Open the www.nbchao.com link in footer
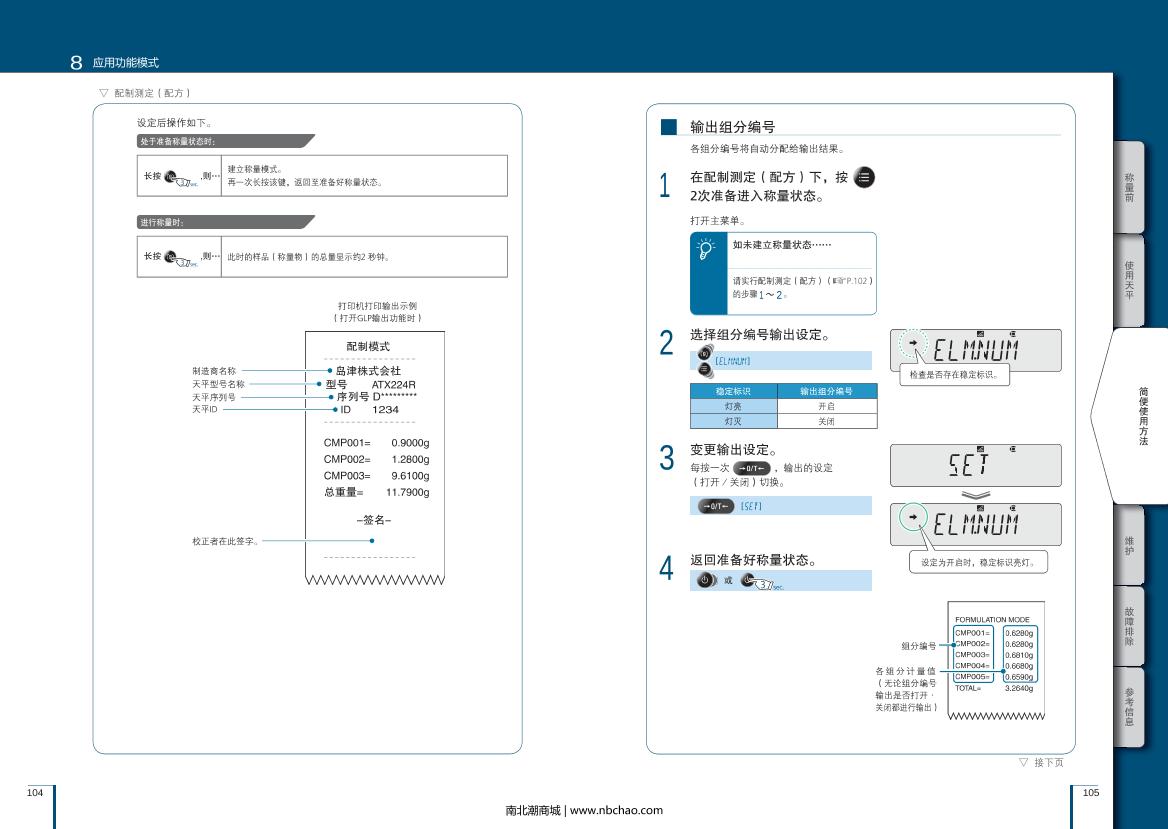Image resolution: width=1168 pixels, height=829 pixels. click(x=616, y=810)
